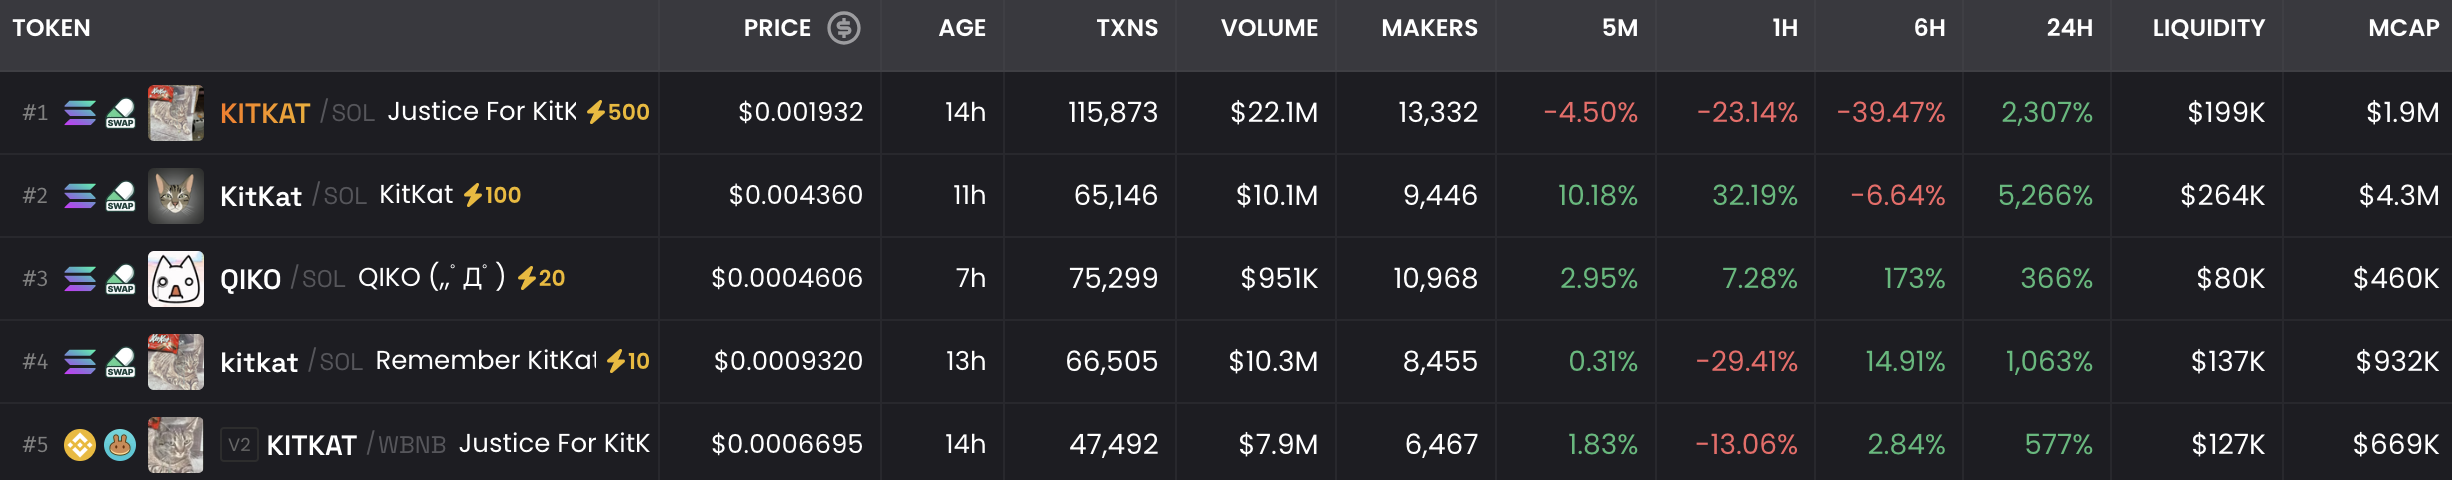This screenshot has height=480, width=2452.
Task: Sort table by VOLUME column header
Action: pyautogui.click(x=1268, y=28)
